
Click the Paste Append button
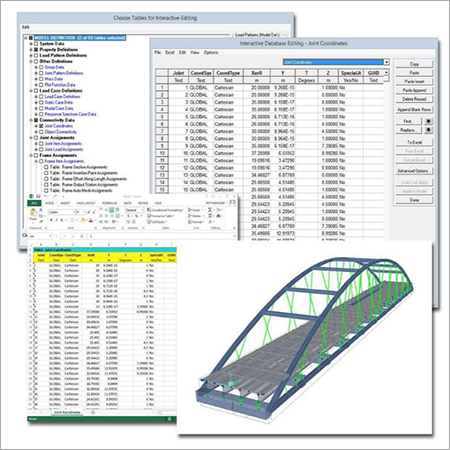[414, 90]
